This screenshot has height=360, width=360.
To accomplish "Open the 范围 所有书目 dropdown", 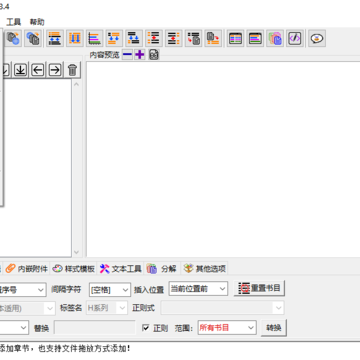I will 227,328.
